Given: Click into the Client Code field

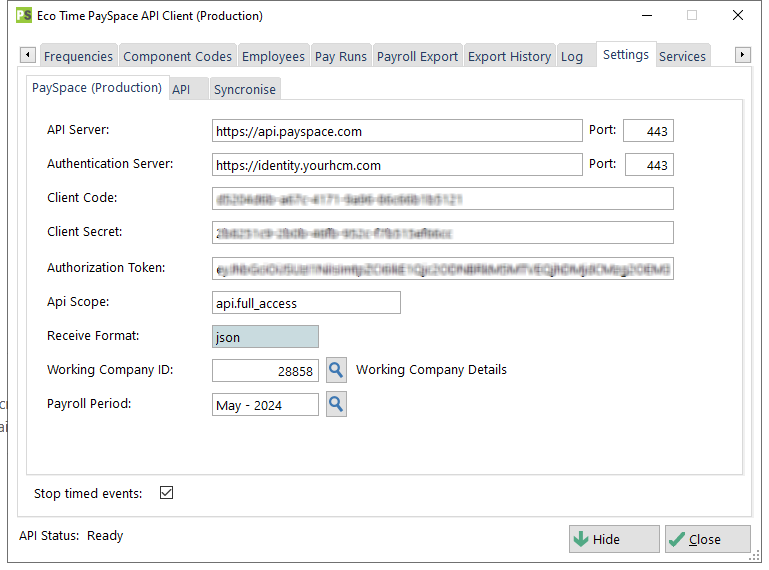Looking at the screenshot, I should (x=443, y=199).
